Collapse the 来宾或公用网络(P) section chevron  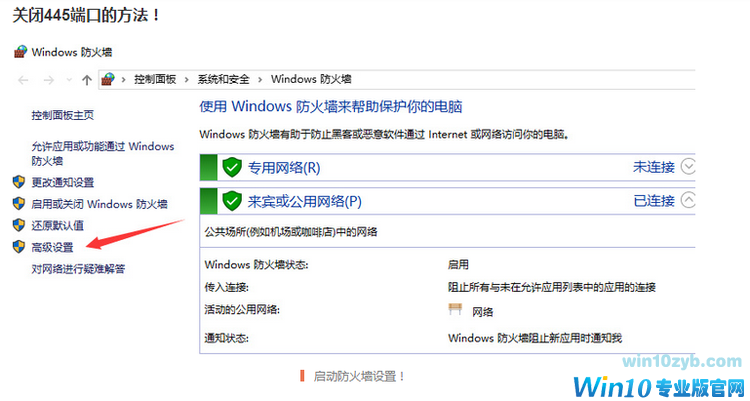point(688,200)
